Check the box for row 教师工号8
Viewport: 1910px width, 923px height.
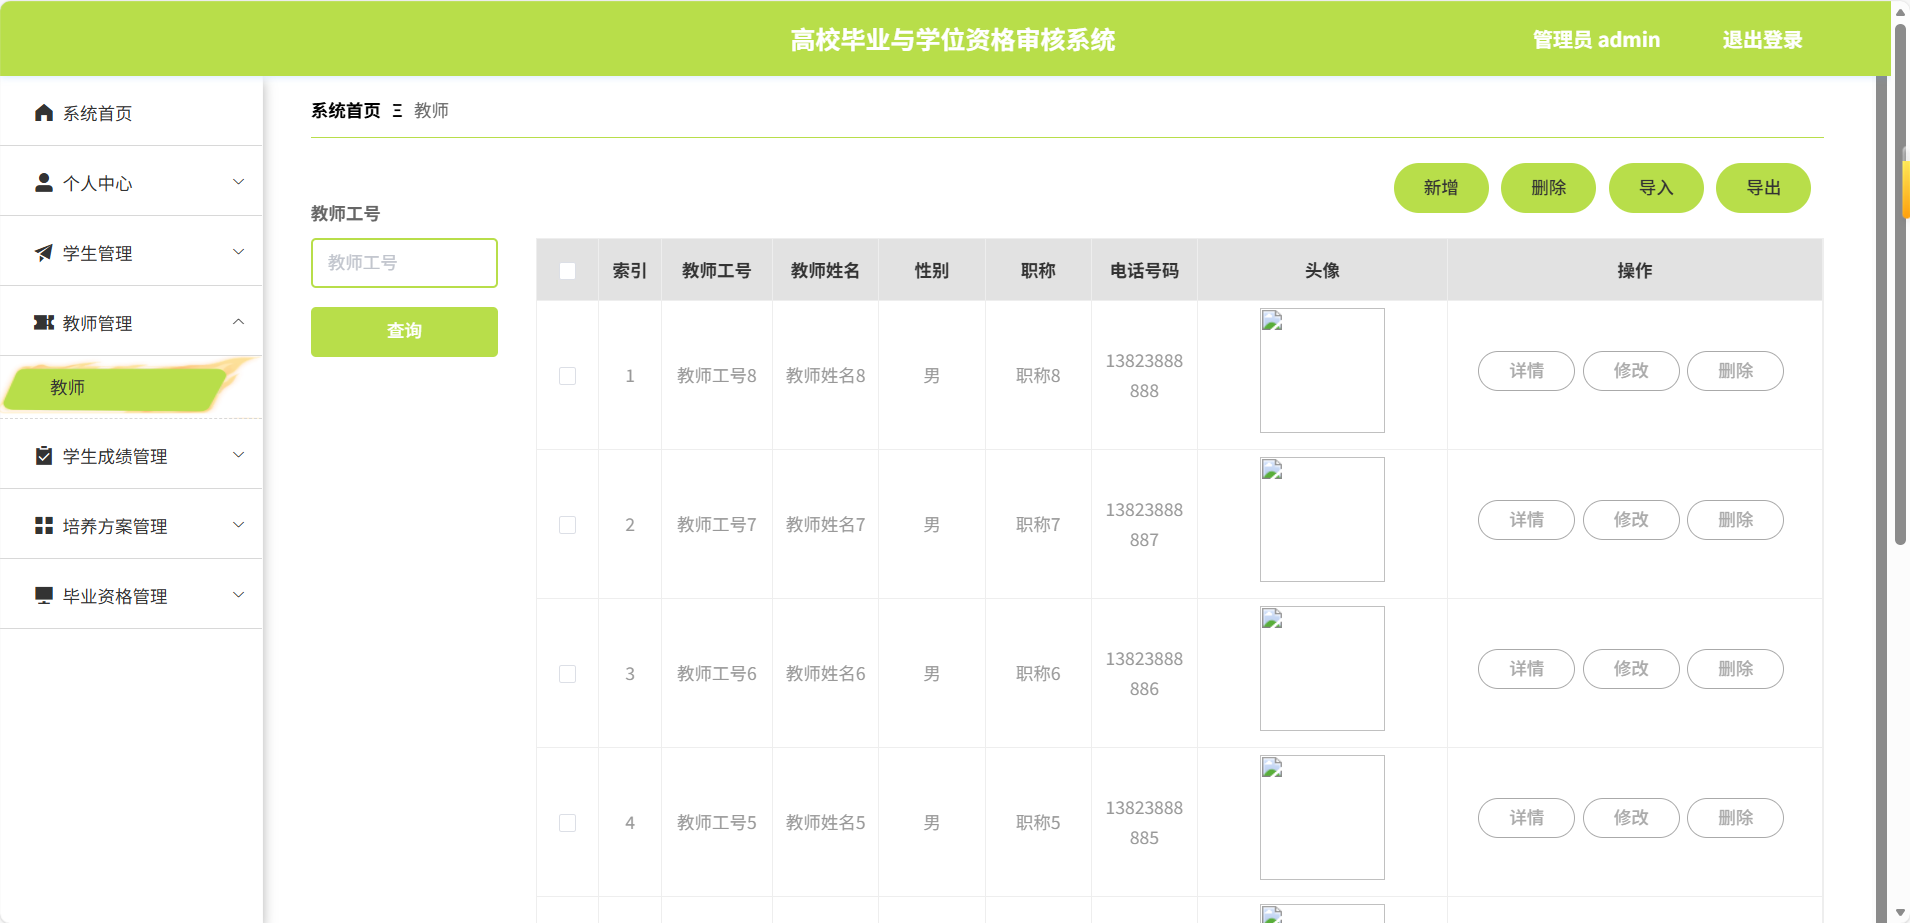click(x=567, y=376)
